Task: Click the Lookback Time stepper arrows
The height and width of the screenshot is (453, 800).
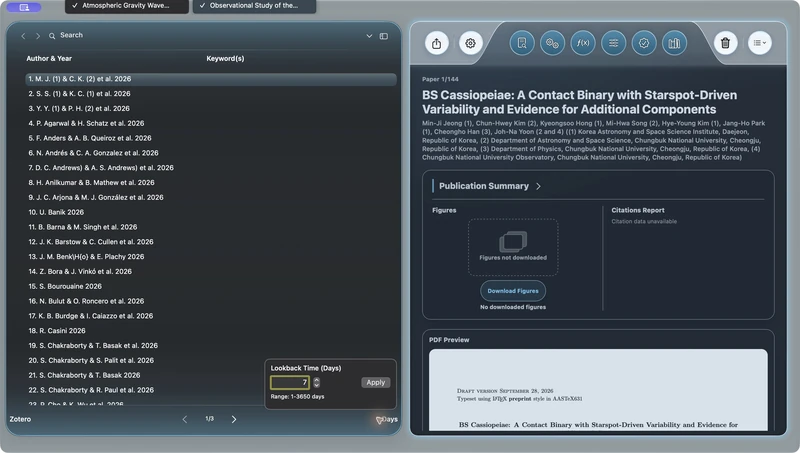Action: point(316,383)
